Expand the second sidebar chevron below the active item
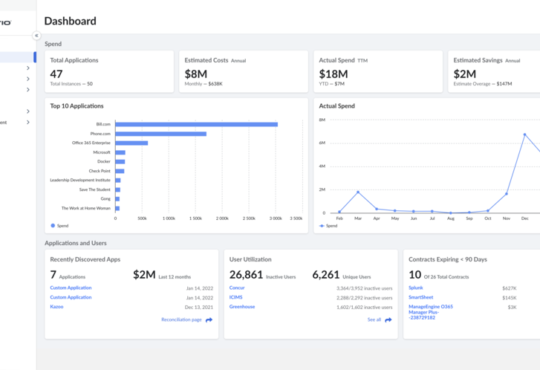The height and width of the screenshot is (370, 540). point(28,79)
